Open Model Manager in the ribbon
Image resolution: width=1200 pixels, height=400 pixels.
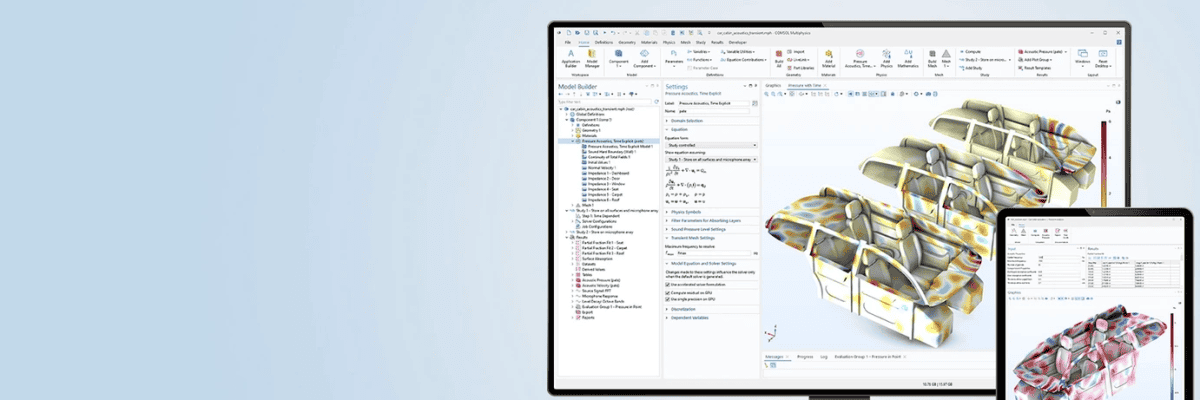[x=592, y=57]
